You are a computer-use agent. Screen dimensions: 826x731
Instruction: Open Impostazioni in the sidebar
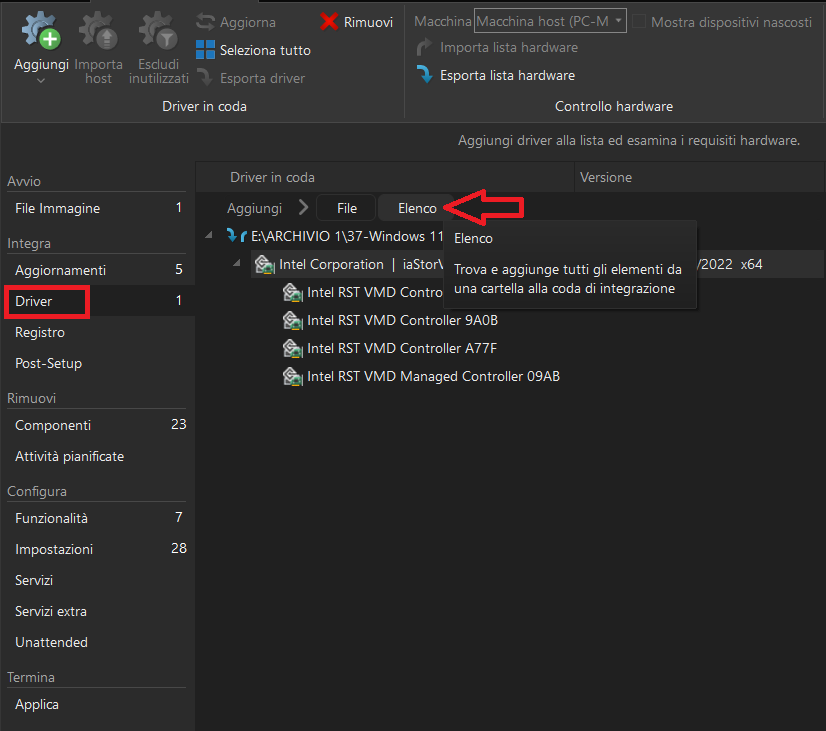coord(97,549)
